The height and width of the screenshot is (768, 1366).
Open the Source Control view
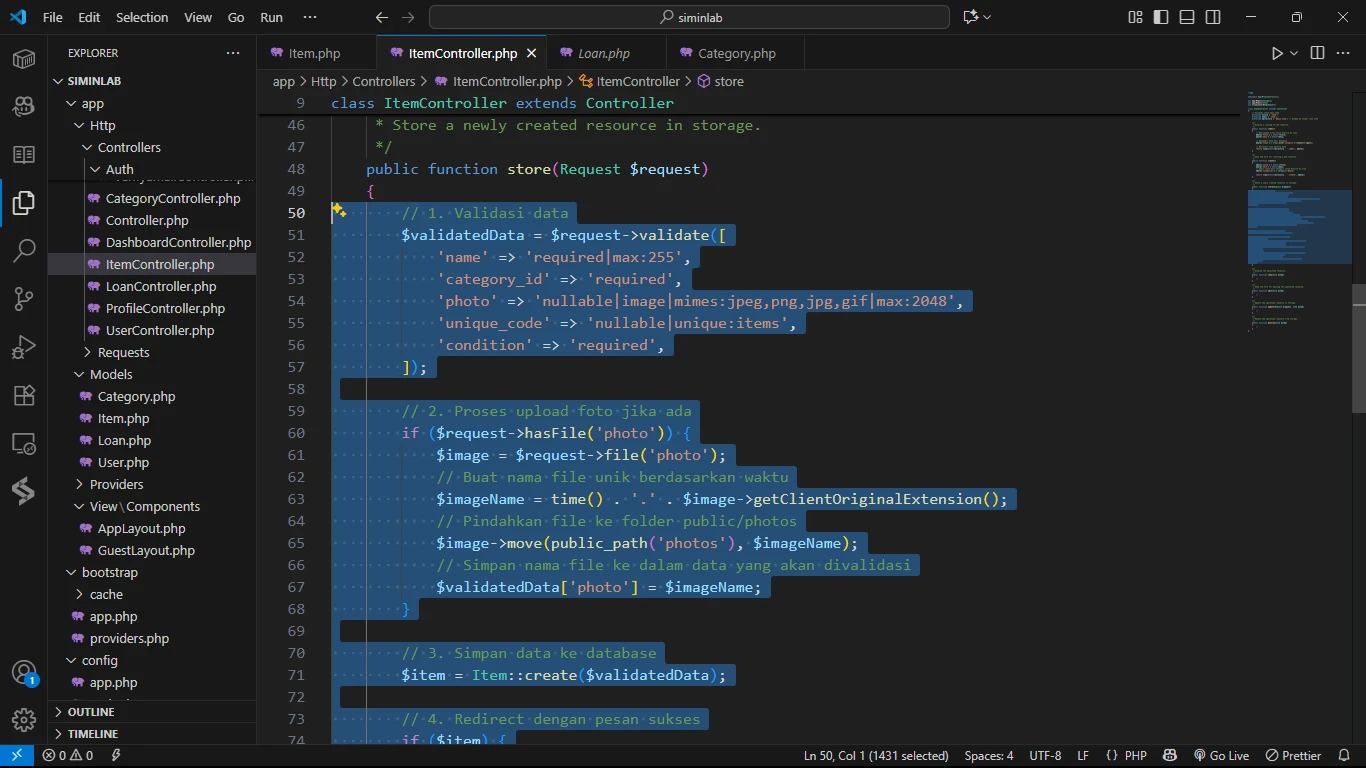24,298
